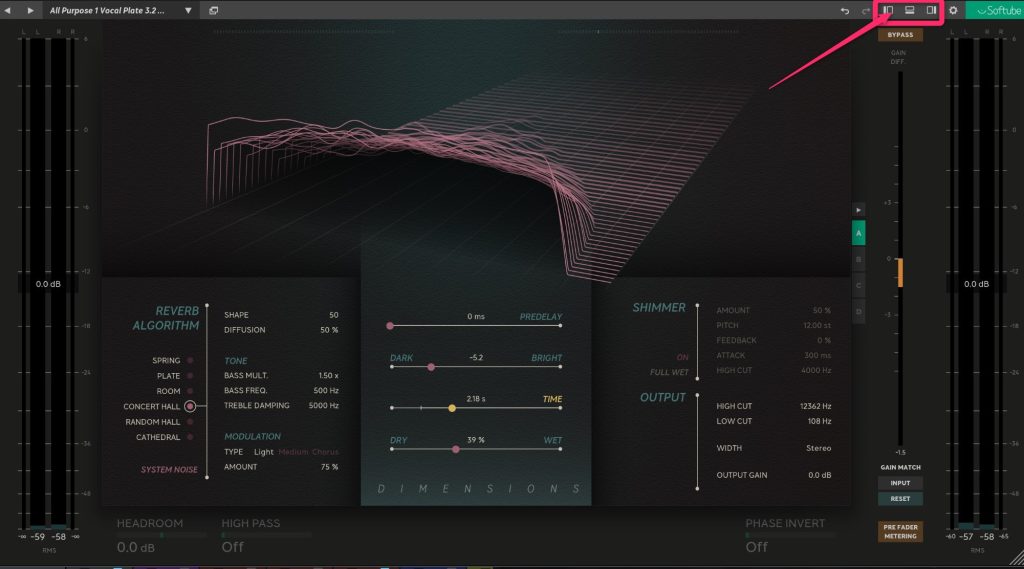The height and width of the screenshot is (569, 1024).
Task: Select the Spring reverb algorithm
Action: 189,360
